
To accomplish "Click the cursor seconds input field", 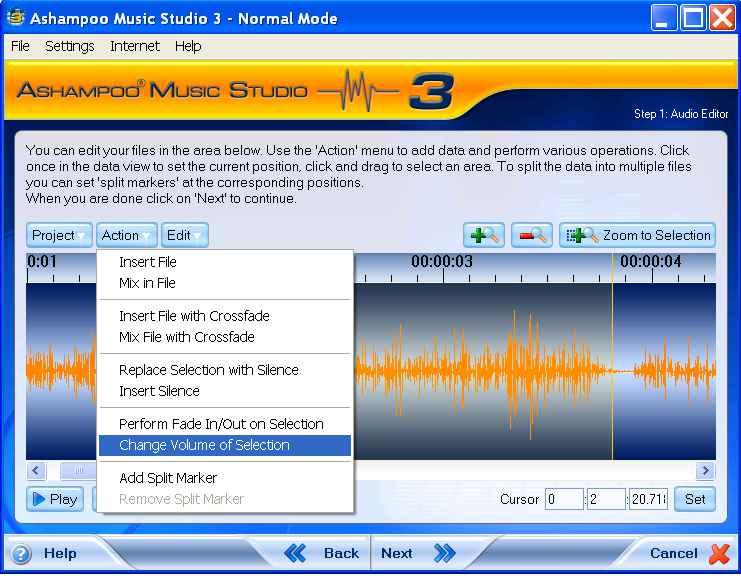I will pos(606,499).
